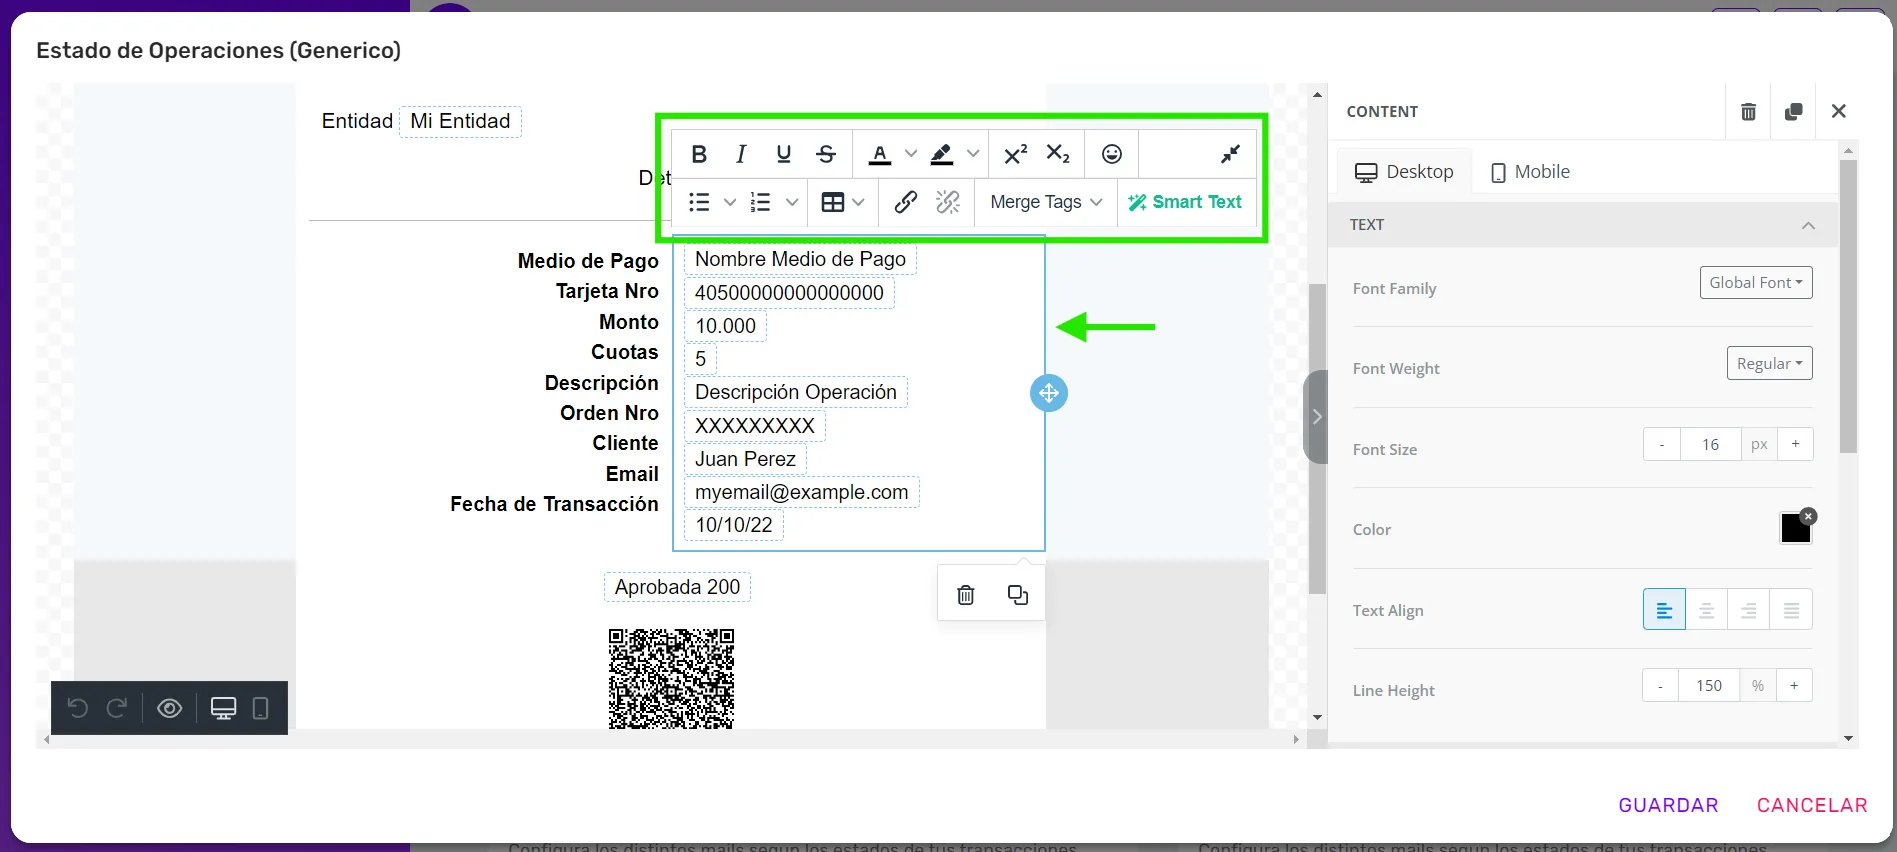Screen dimensions: 1897x852
Task: Collapse the side panel with arrow handle
Action: [x=1316, y=417]
